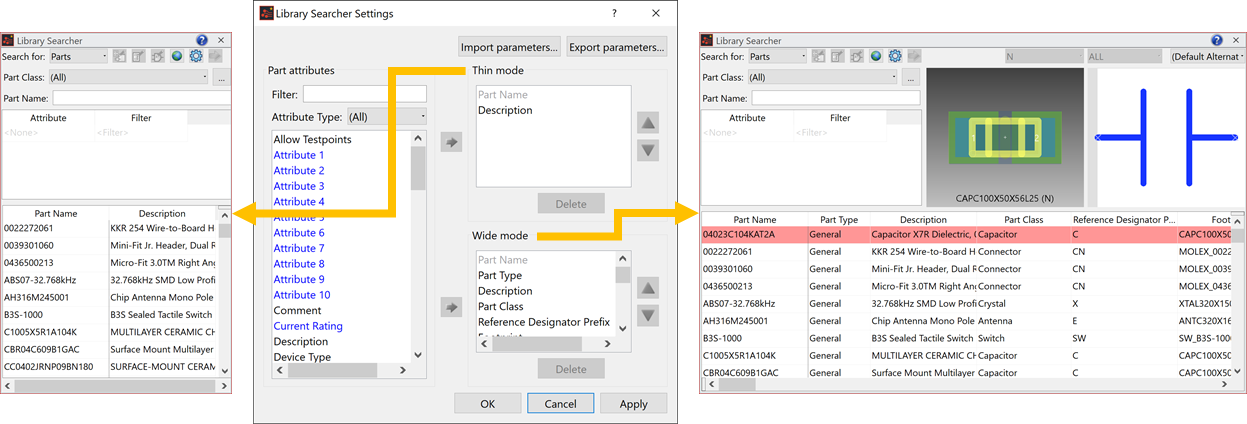
Task: Click Export parameters button
Action: click(x=617, y=47)
